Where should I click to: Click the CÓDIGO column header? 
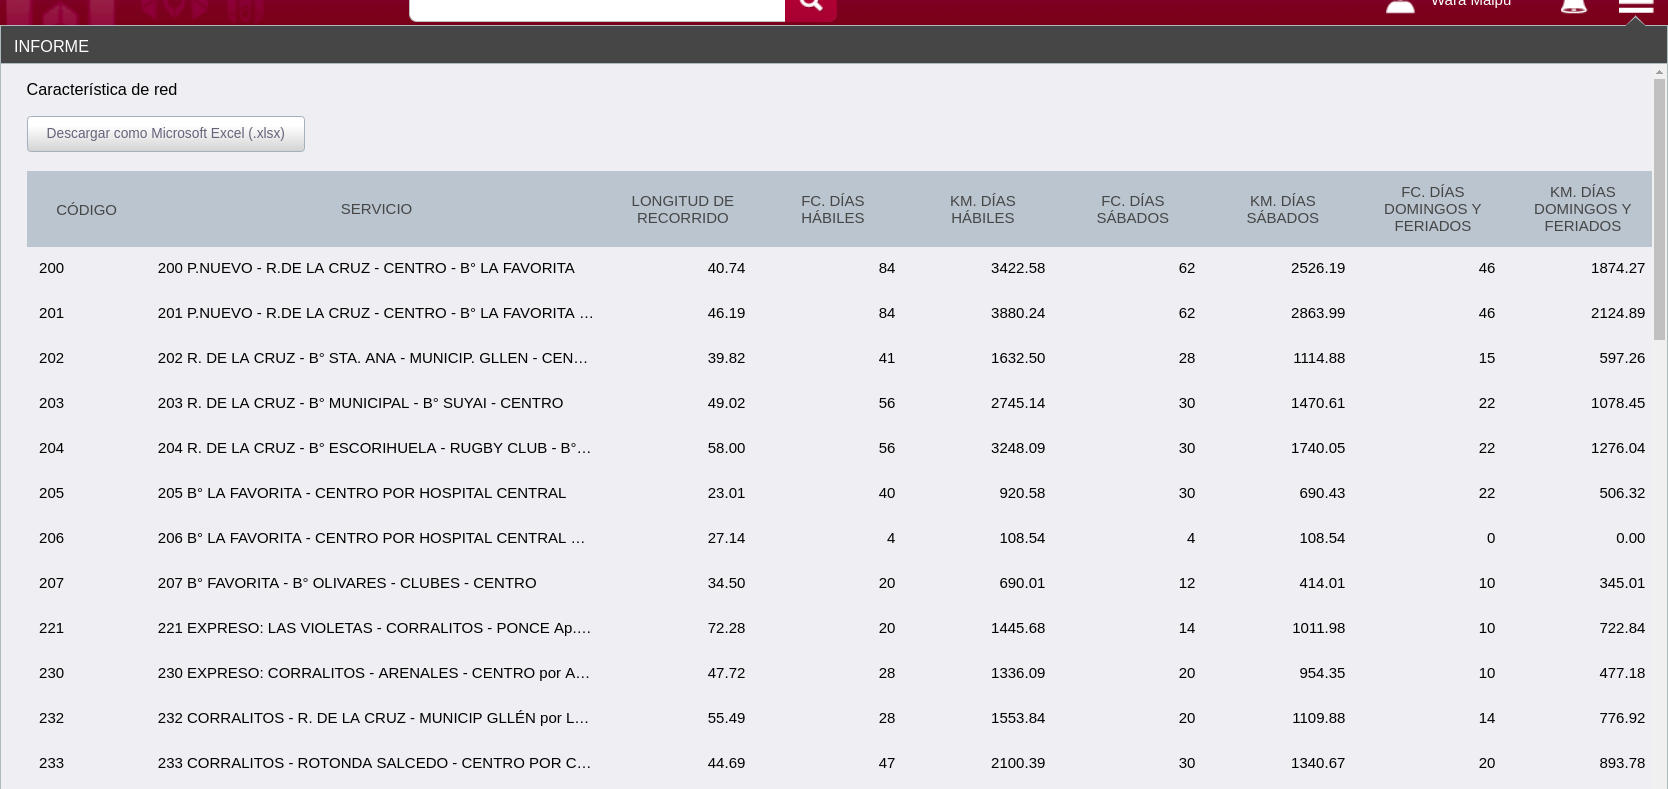point(86,210)
